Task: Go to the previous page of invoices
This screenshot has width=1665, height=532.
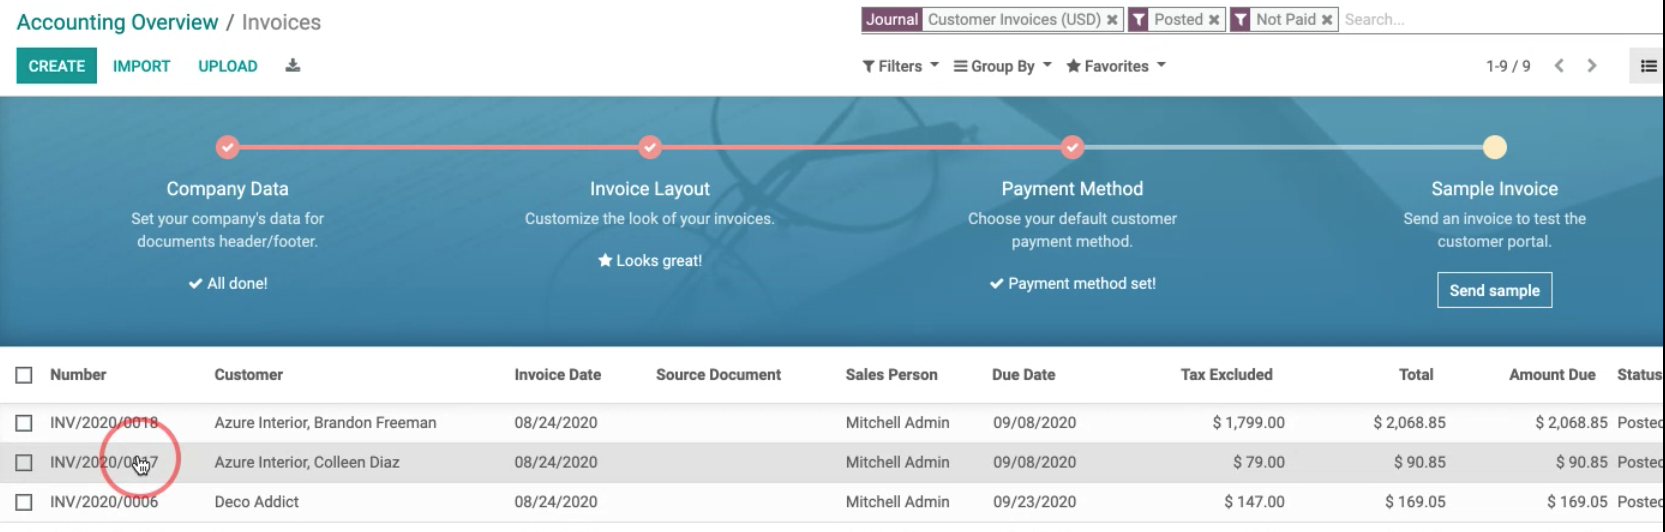Action: 1559,66
